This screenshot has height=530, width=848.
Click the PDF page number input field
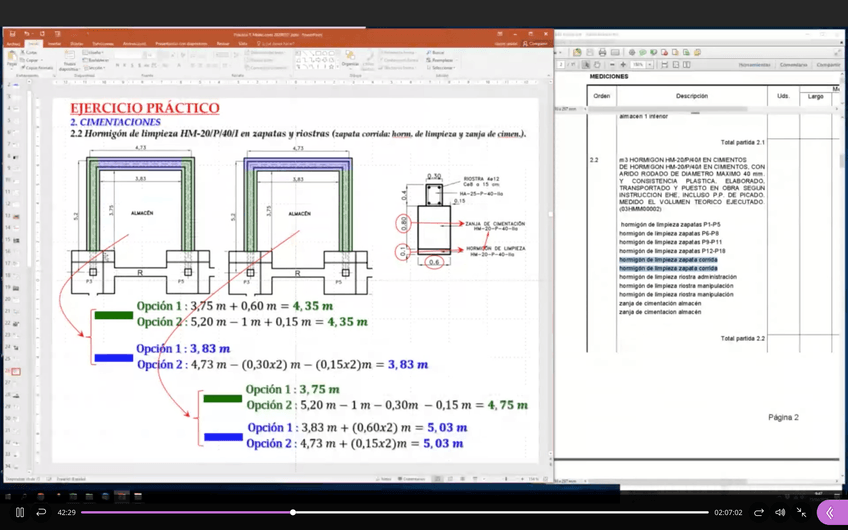563,65
